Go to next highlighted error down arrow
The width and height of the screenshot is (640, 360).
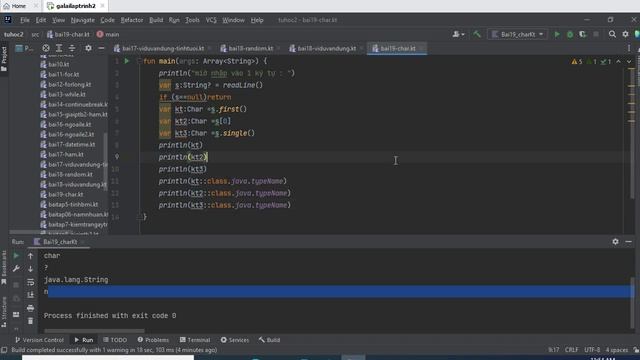point(629,62)
